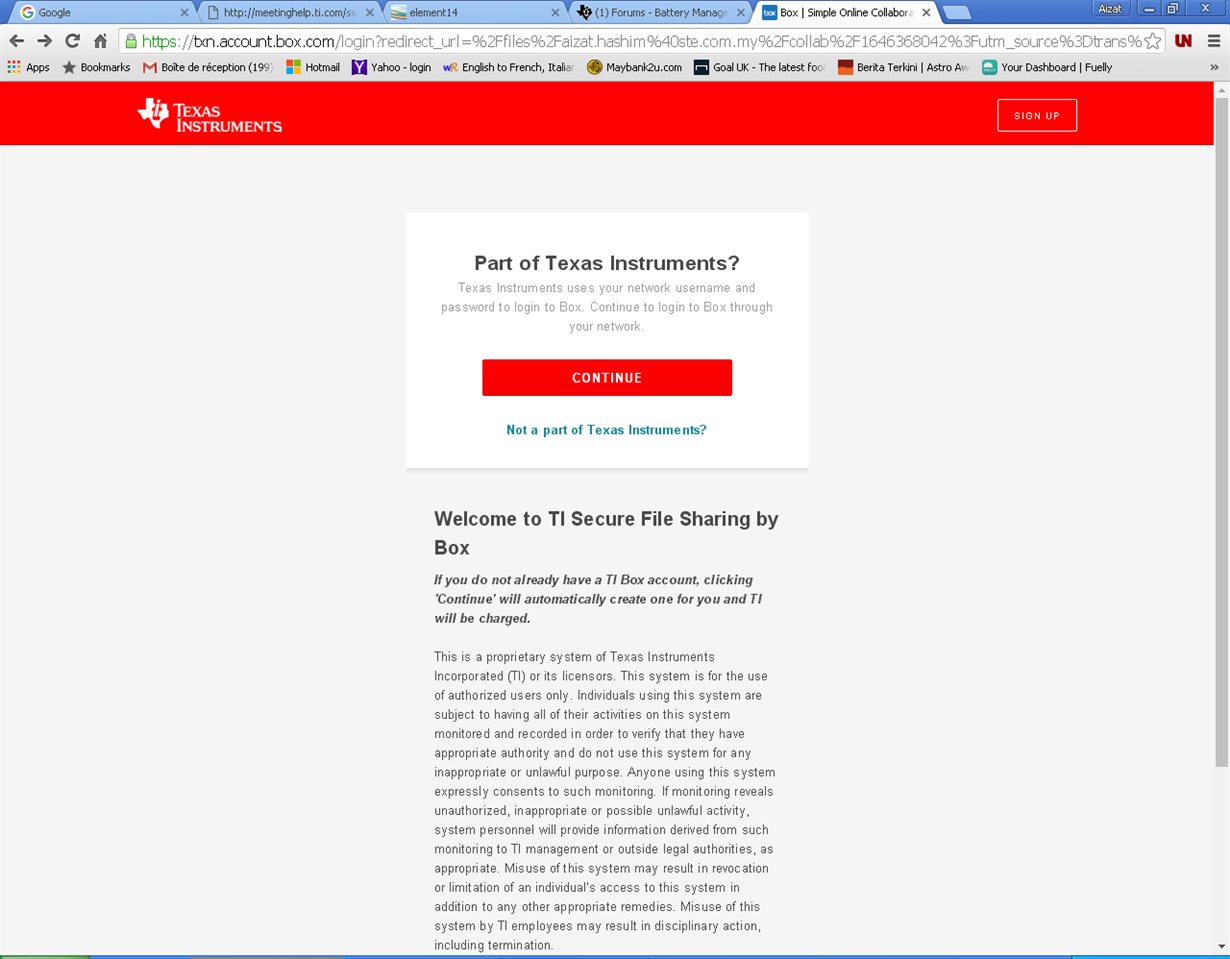Reload the page with the refresh icon

click(72, 41)
